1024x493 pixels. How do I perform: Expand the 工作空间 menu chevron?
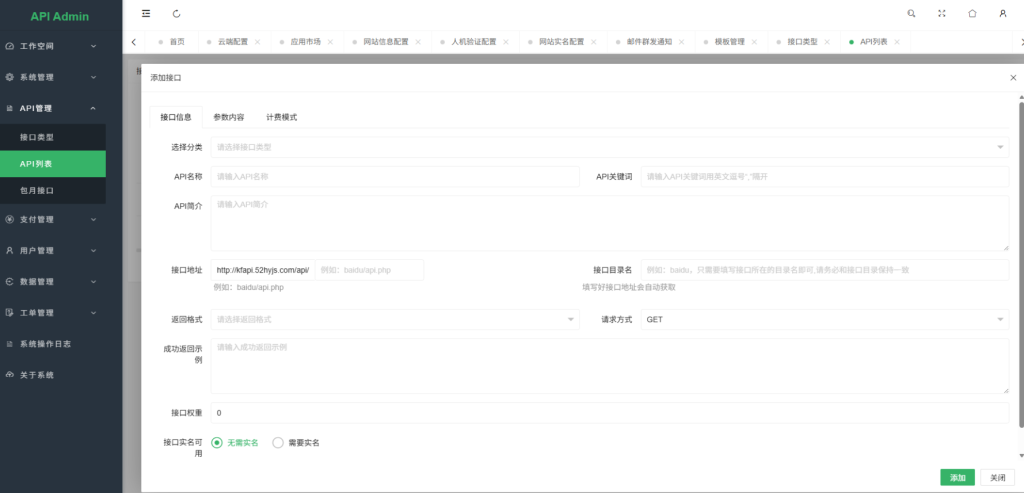click(93, 46)
